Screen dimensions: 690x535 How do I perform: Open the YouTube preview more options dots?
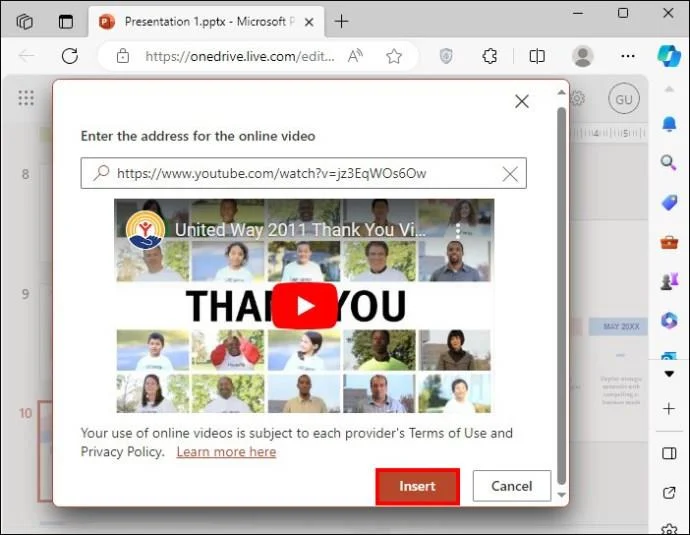(458, 230)
